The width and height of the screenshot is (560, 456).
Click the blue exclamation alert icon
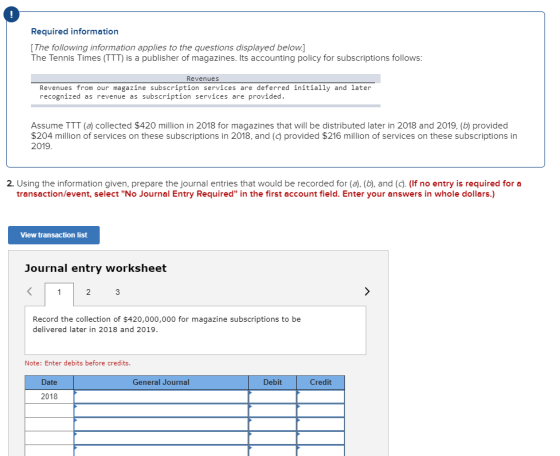click(11, 15)
